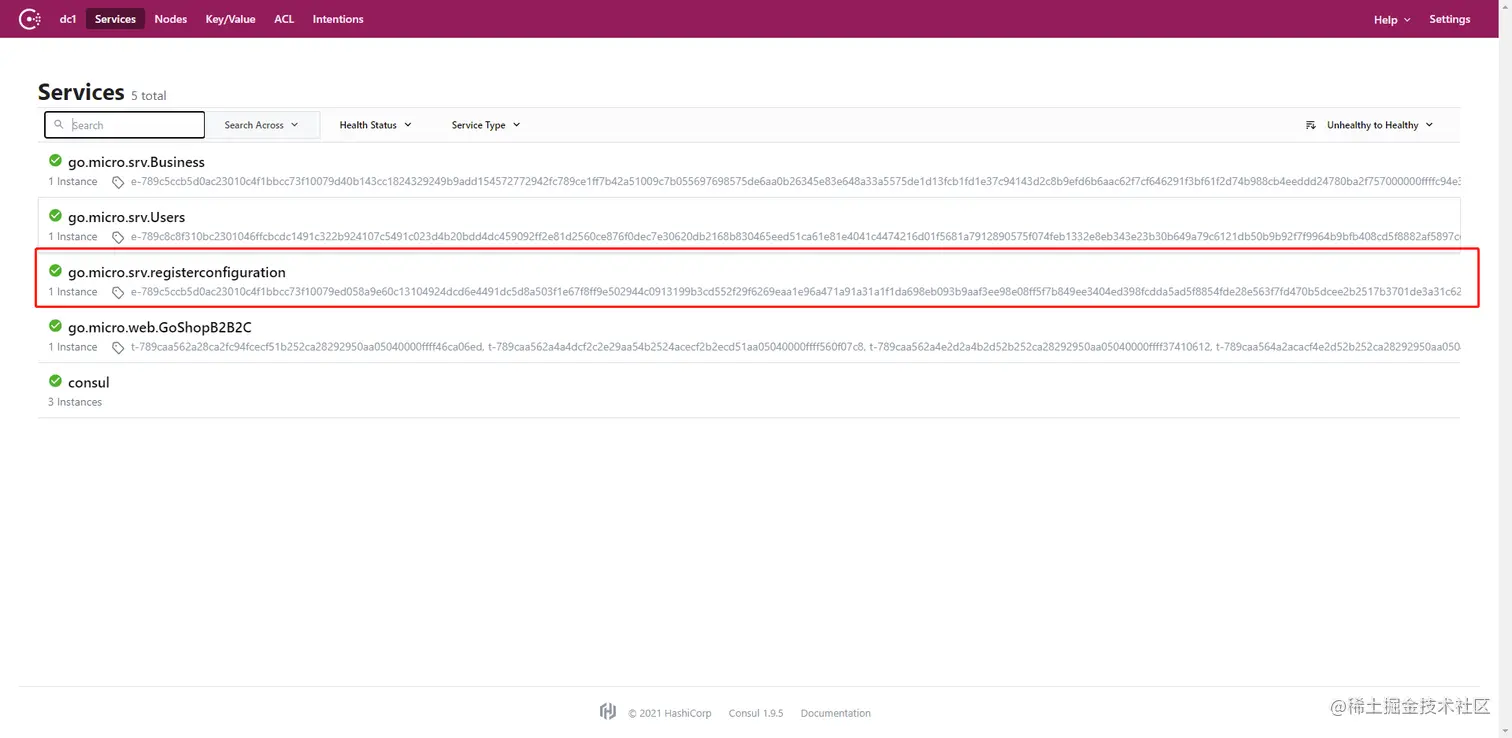Click '3 Instances' under consul
The height and width of the screenshot is (738, 1512).
tap(75, 402)
